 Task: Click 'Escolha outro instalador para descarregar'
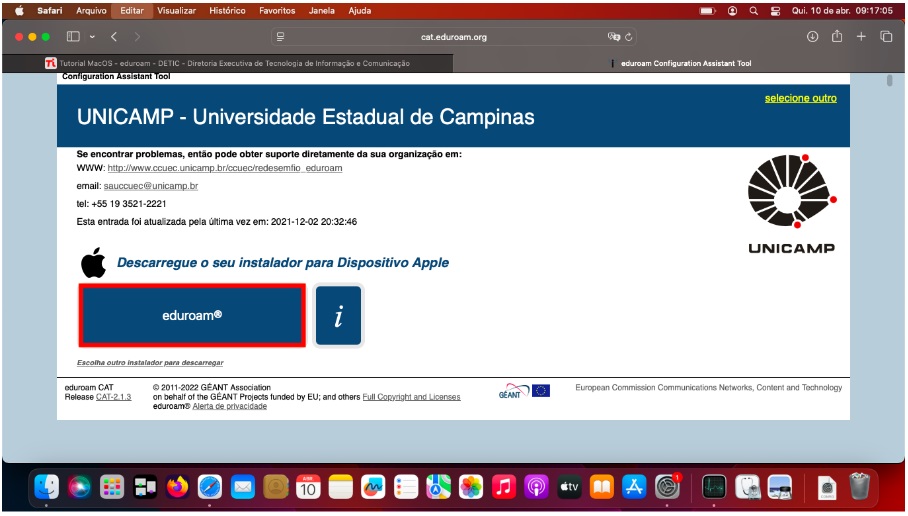click(x=150, y=363)
